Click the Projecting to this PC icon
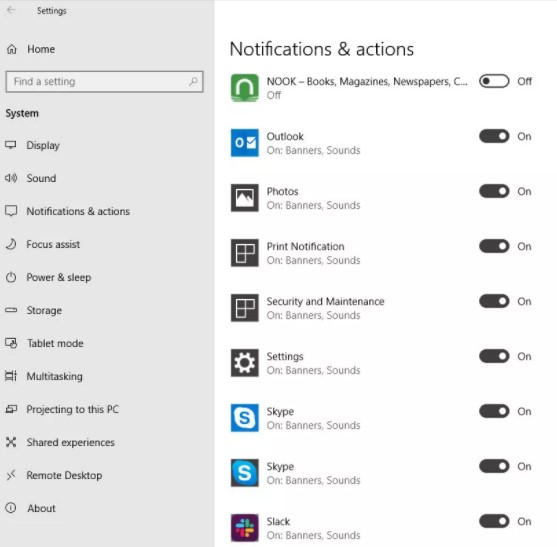Viewport: 557px width, 547px height. [x=11, y=409]
